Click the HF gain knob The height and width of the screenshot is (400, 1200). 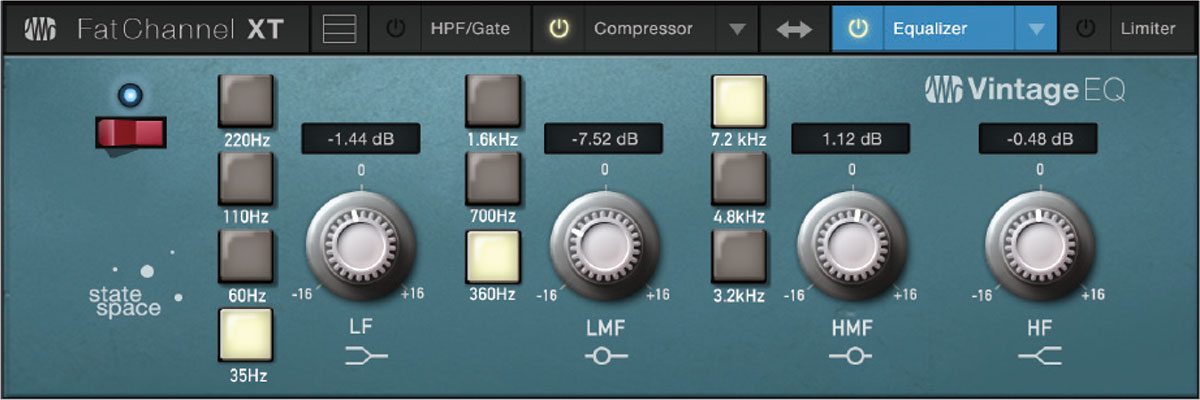click(1039, 247)
